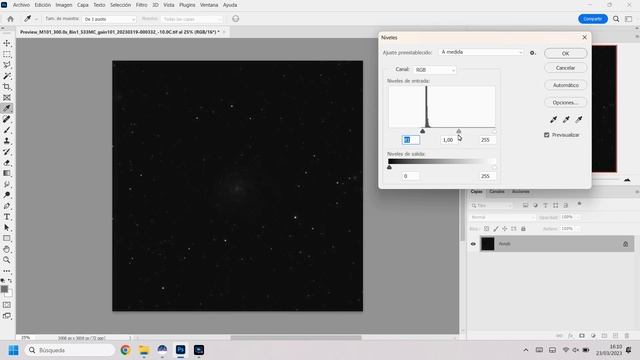Viewport: 640px width, 360px height.
Task: Click the search magnifier icon top right
Action: [x=616, y=19]
